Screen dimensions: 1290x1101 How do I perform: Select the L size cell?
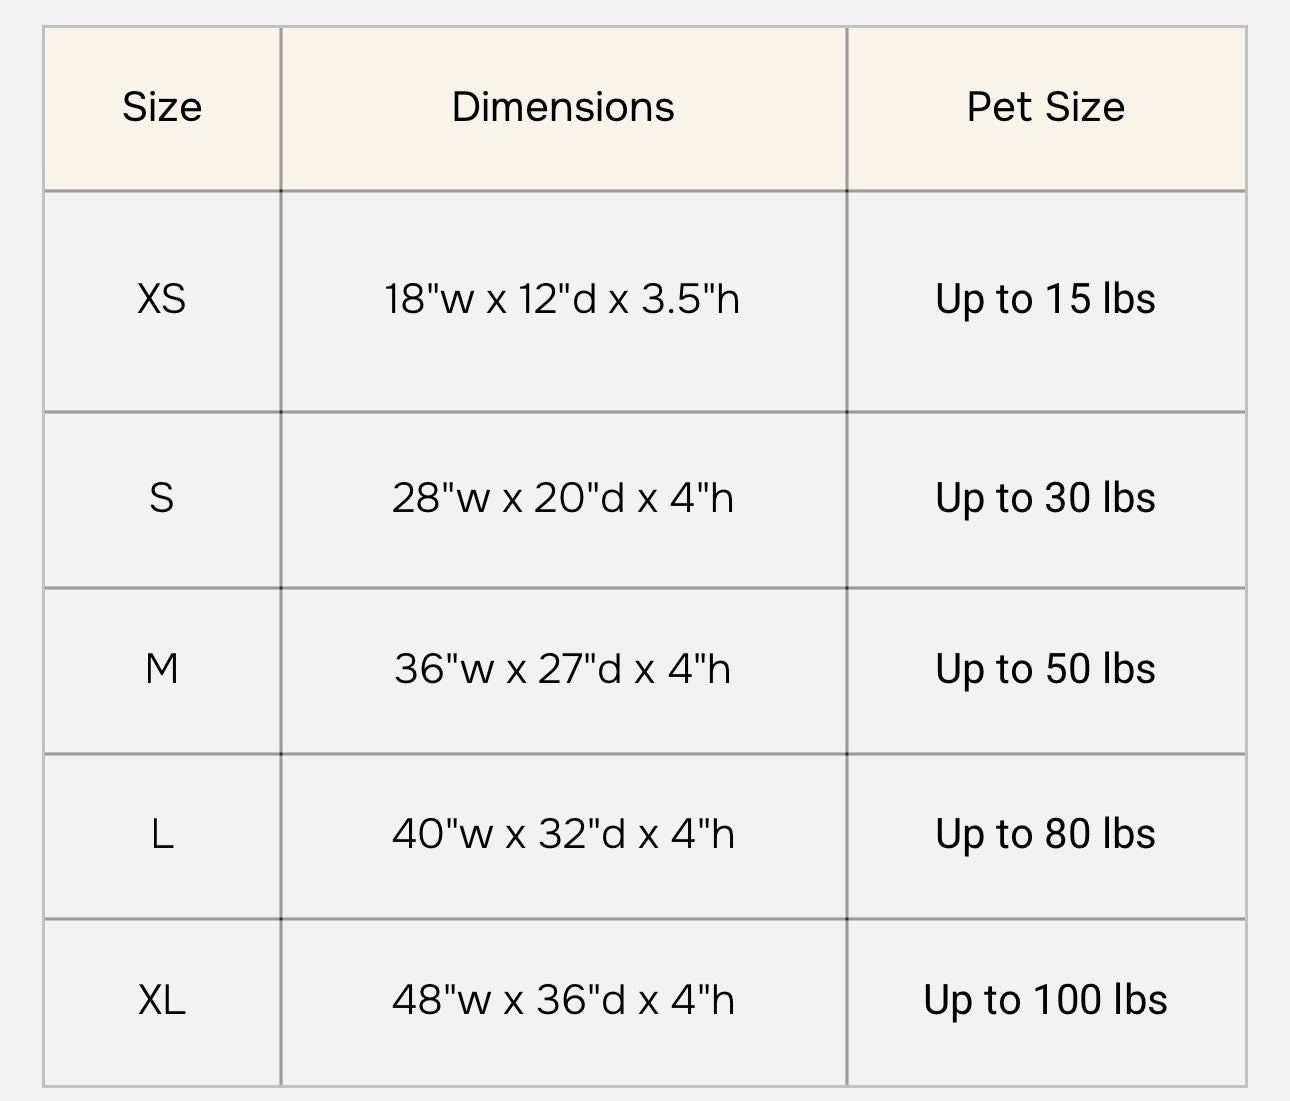click(x=162, y=834)
